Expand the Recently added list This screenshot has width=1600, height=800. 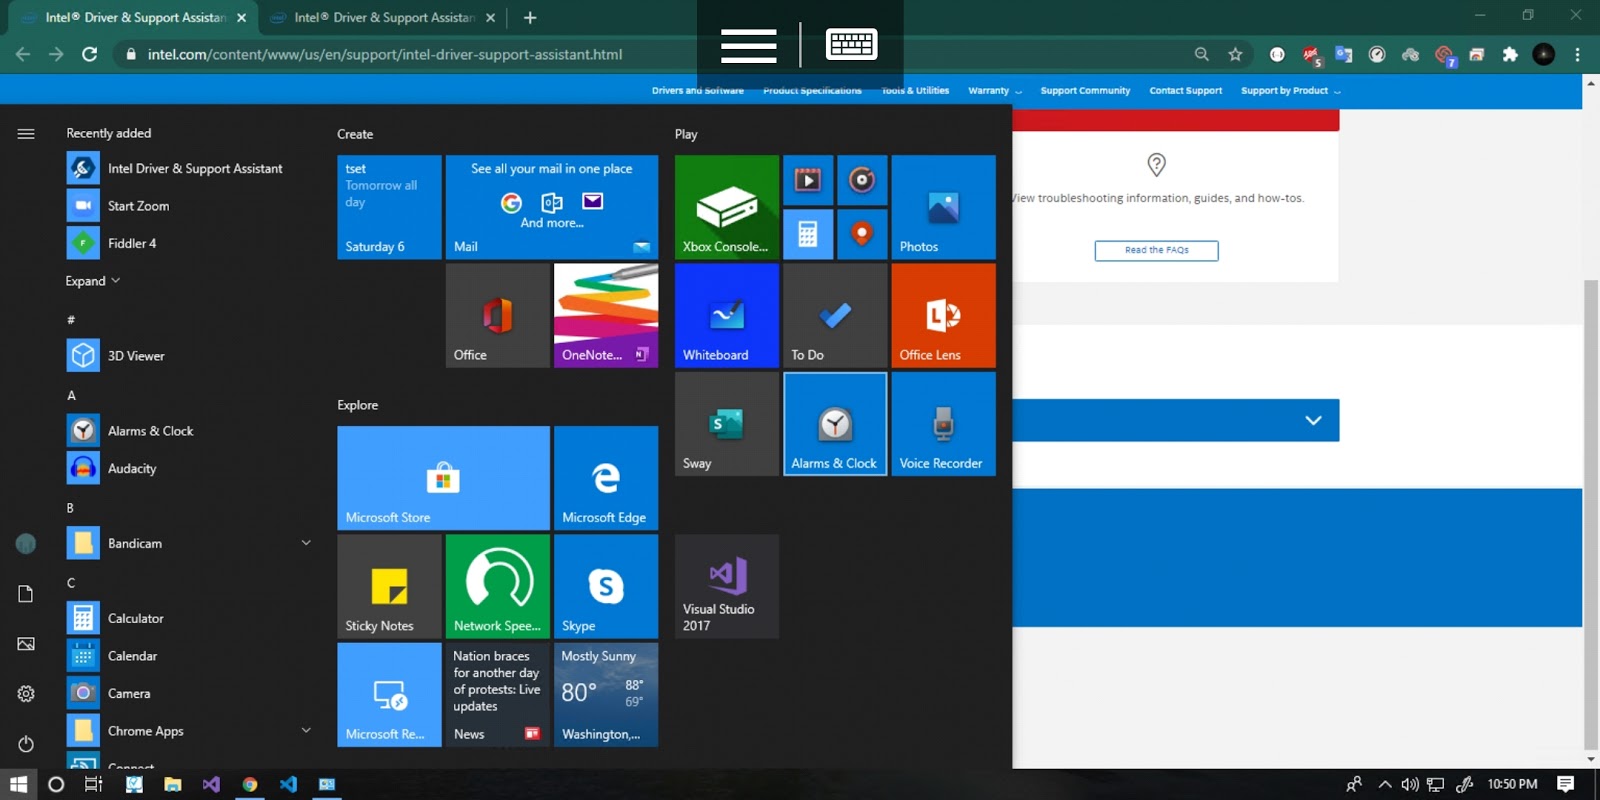pyautogui.click(x=92, y=281)
